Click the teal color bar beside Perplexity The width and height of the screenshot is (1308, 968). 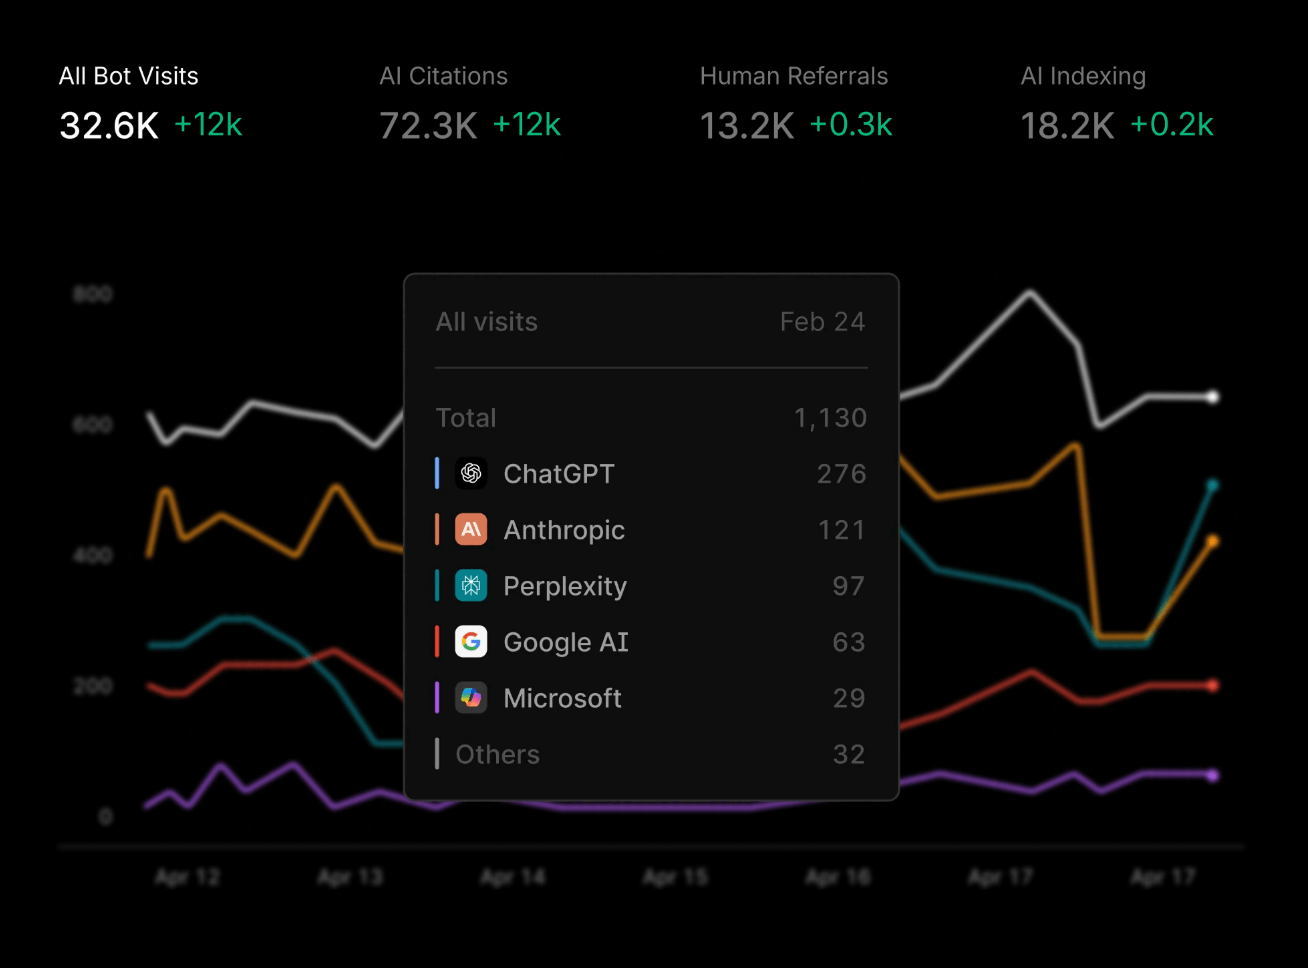tap(437, 585)
